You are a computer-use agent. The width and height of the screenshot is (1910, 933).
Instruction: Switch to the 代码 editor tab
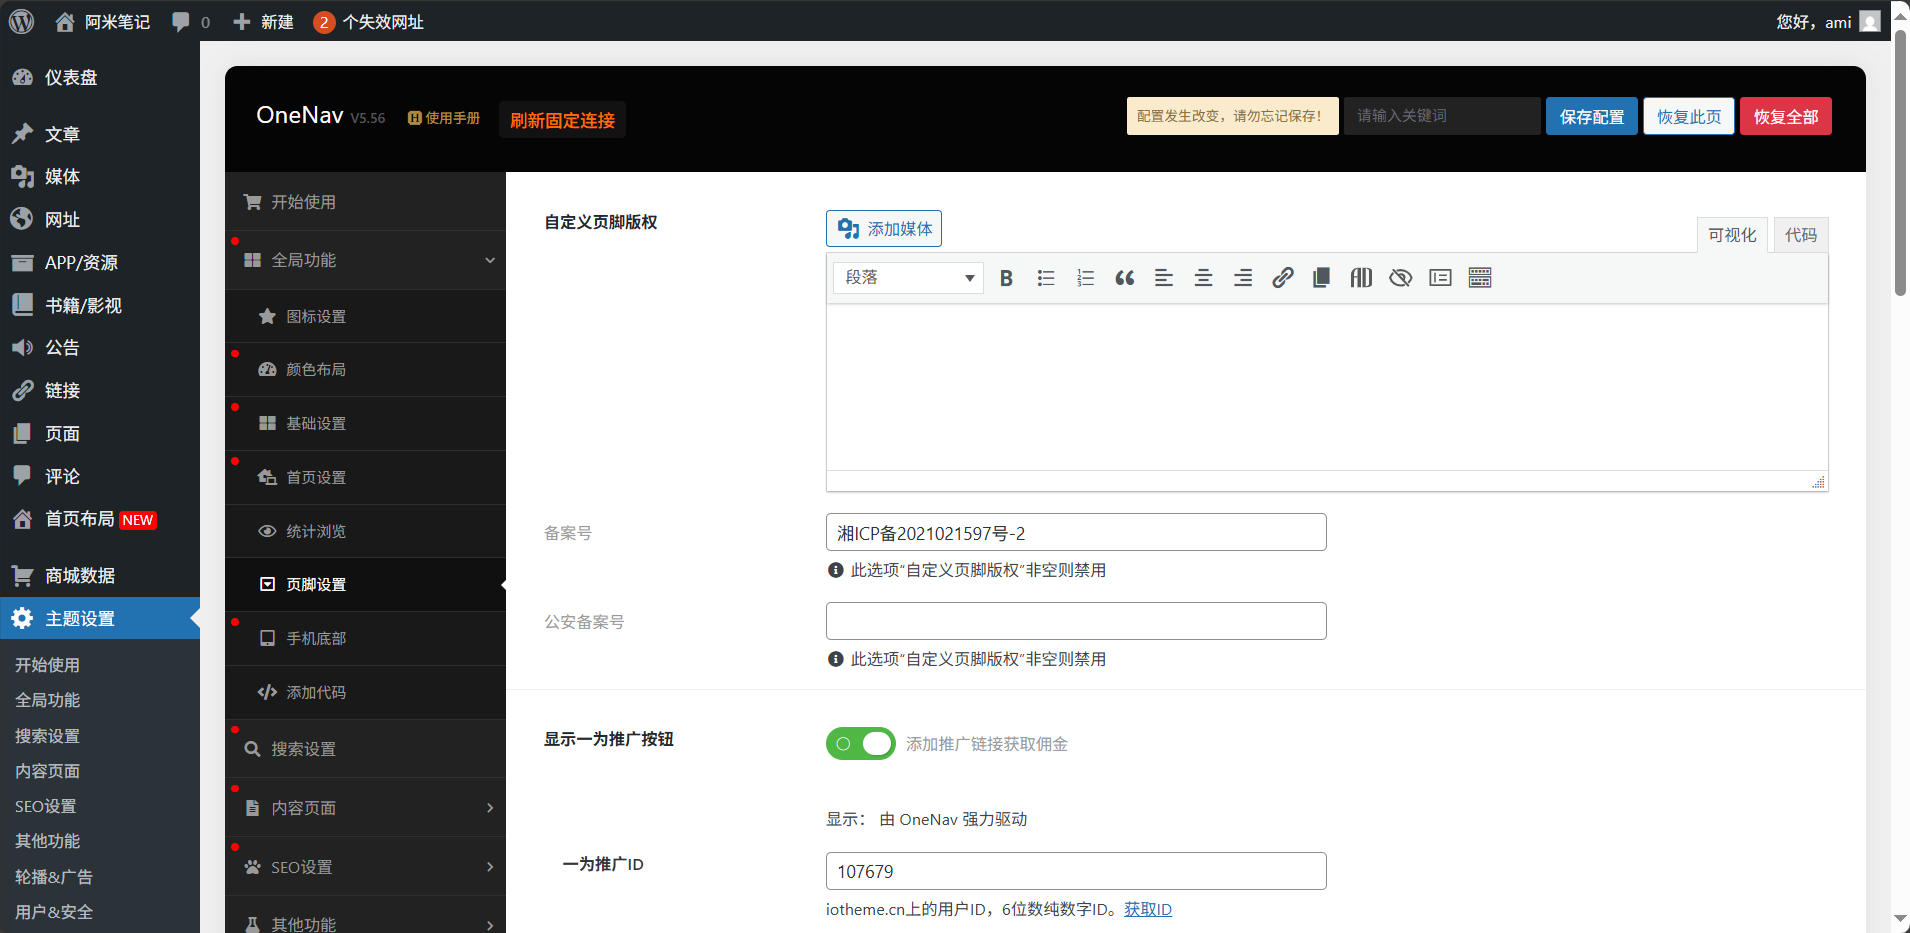coord(1800,235)
